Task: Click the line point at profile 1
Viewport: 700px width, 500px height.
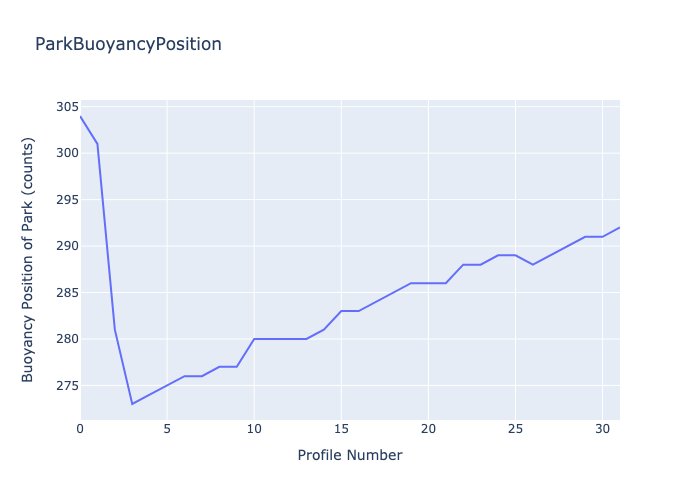Action: [97, 144]
